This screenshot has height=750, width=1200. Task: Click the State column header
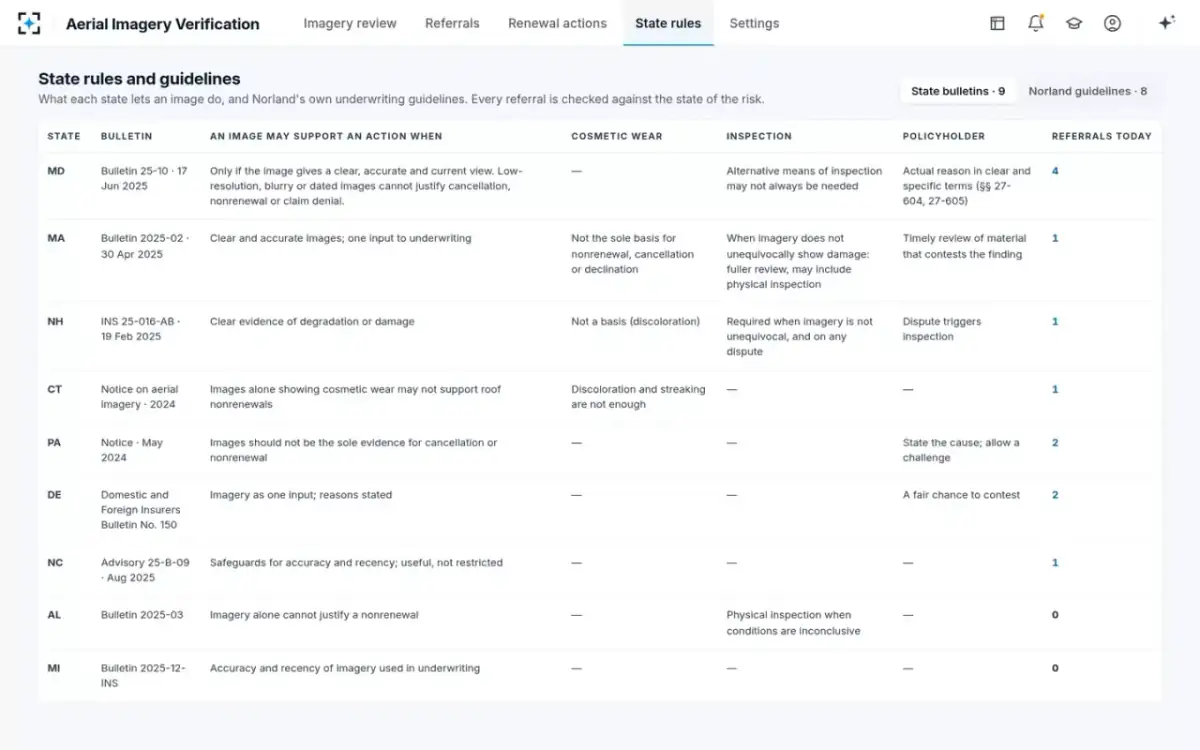point(64,136)
